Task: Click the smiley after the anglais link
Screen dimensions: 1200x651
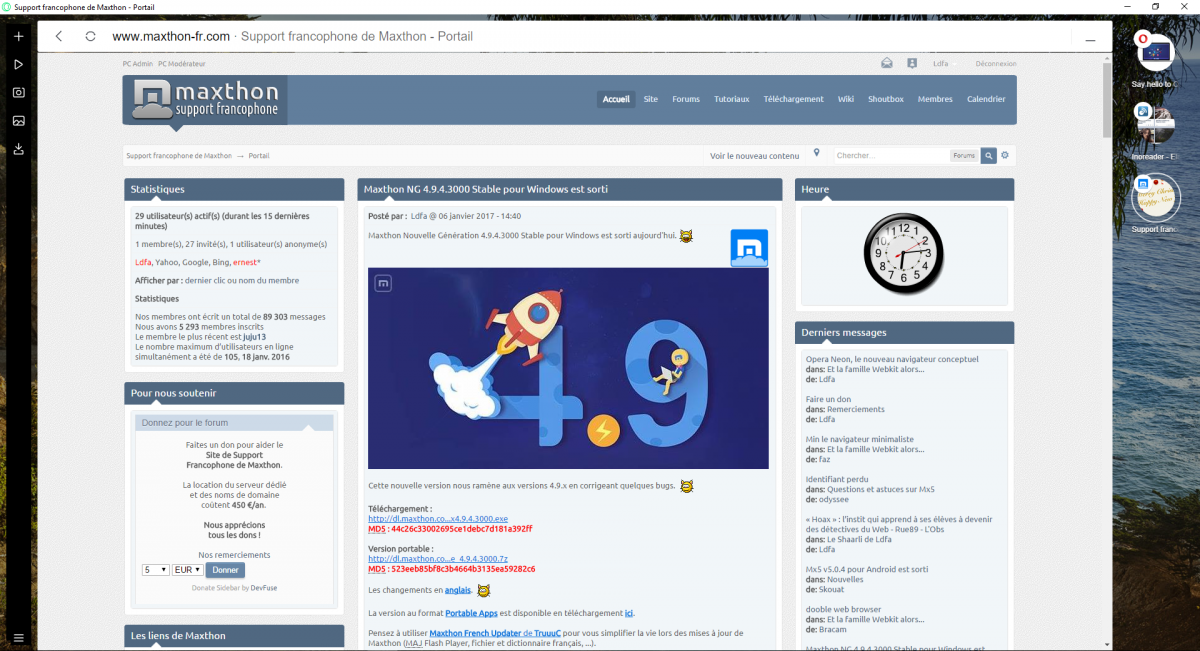Action: pos(484,590)
